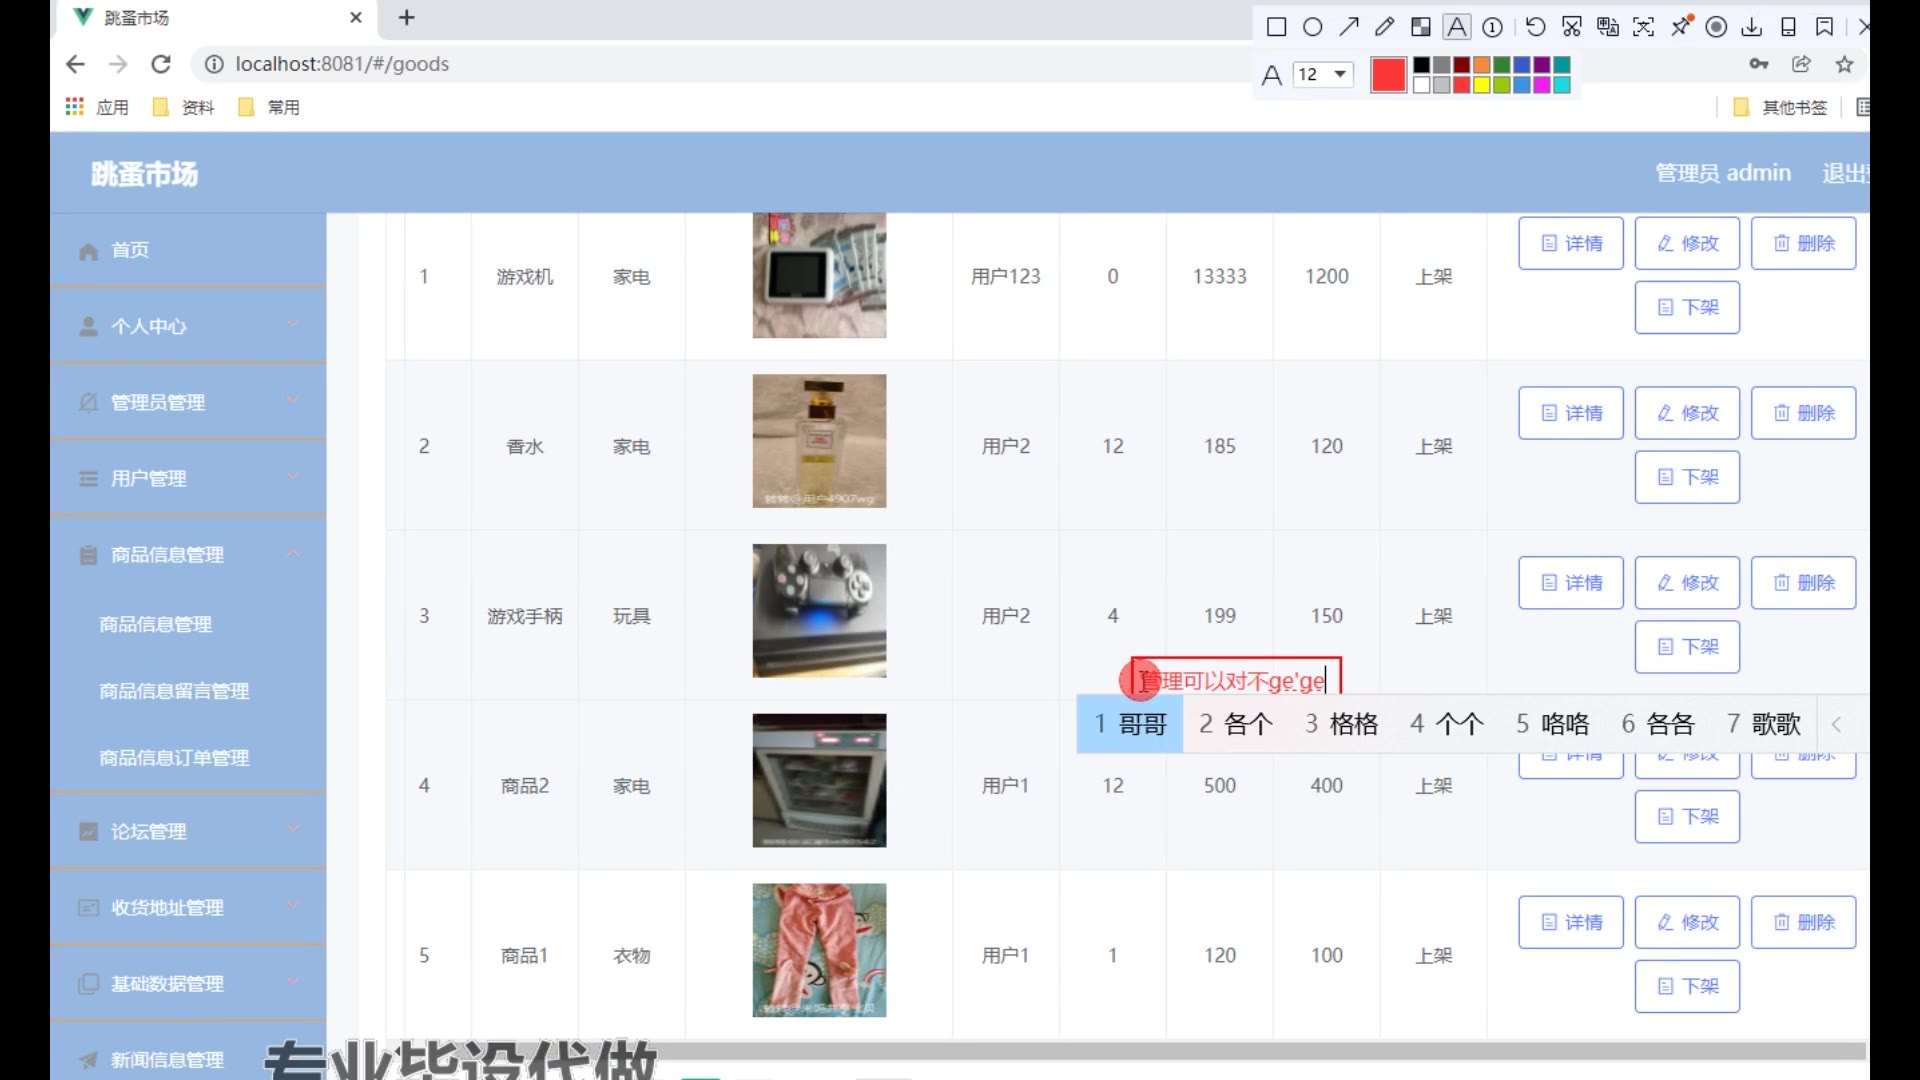Click 详情 button for 游戏机 row
This screenshot has width=1920, height=1080.
click(x=1570, y=243)
